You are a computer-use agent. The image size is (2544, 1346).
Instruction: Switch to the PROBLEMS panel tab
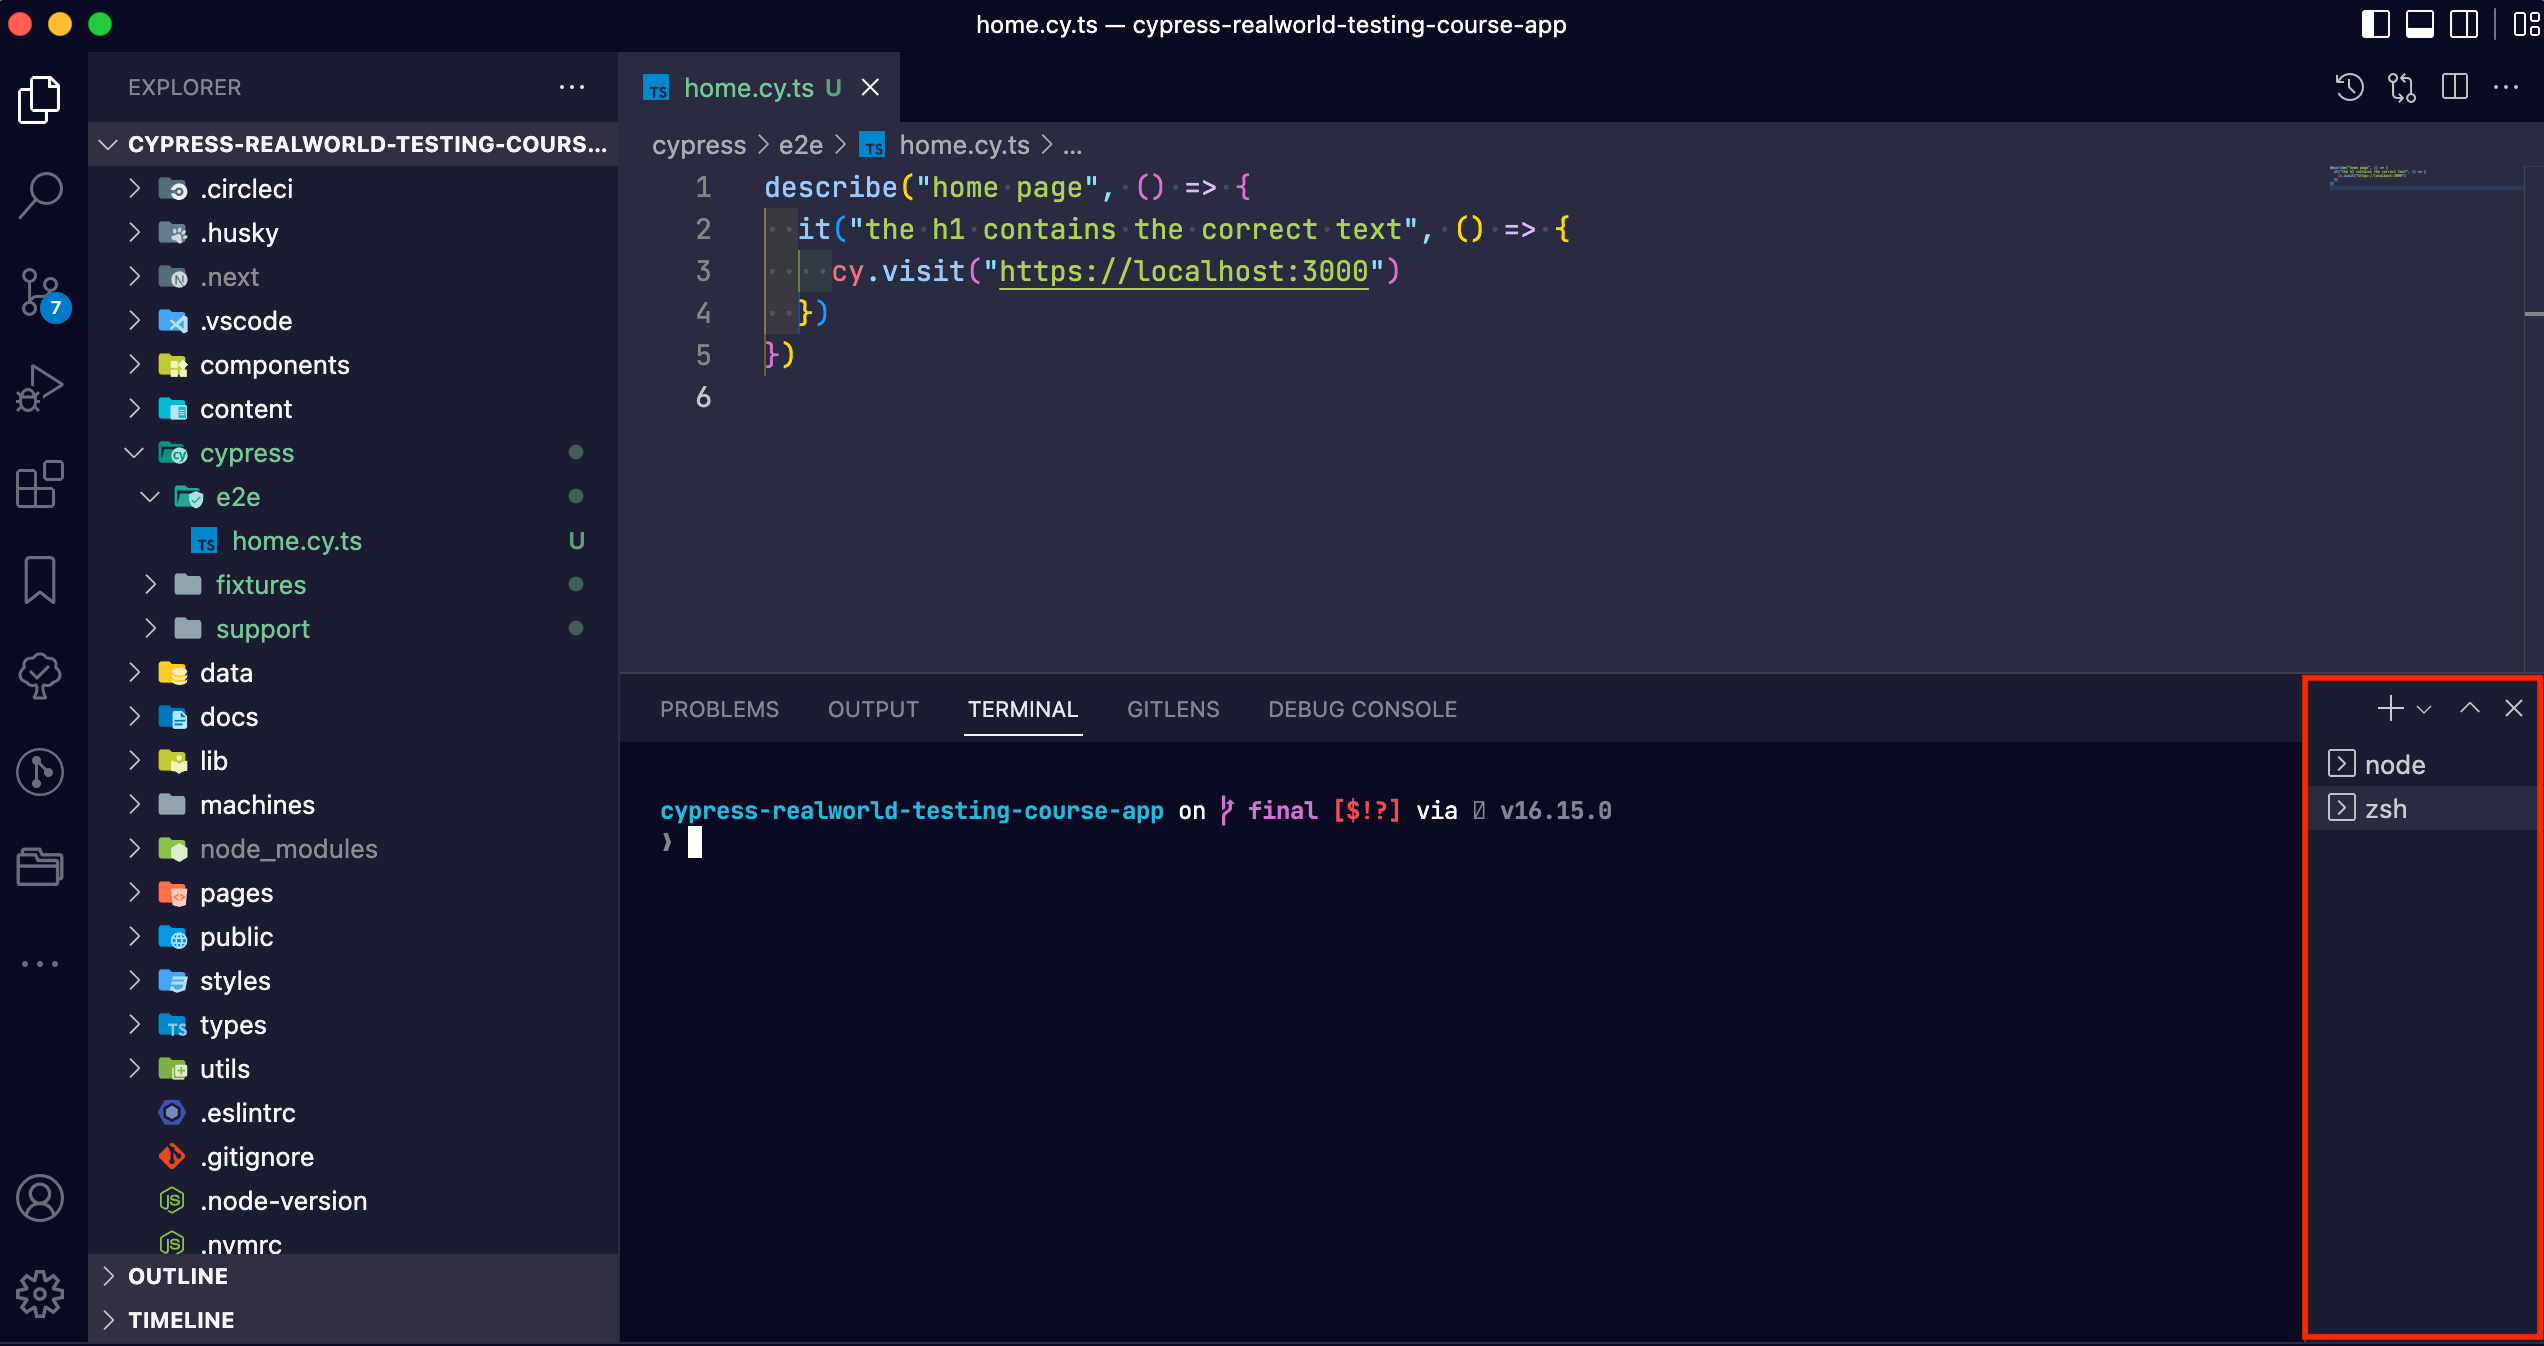719,709
